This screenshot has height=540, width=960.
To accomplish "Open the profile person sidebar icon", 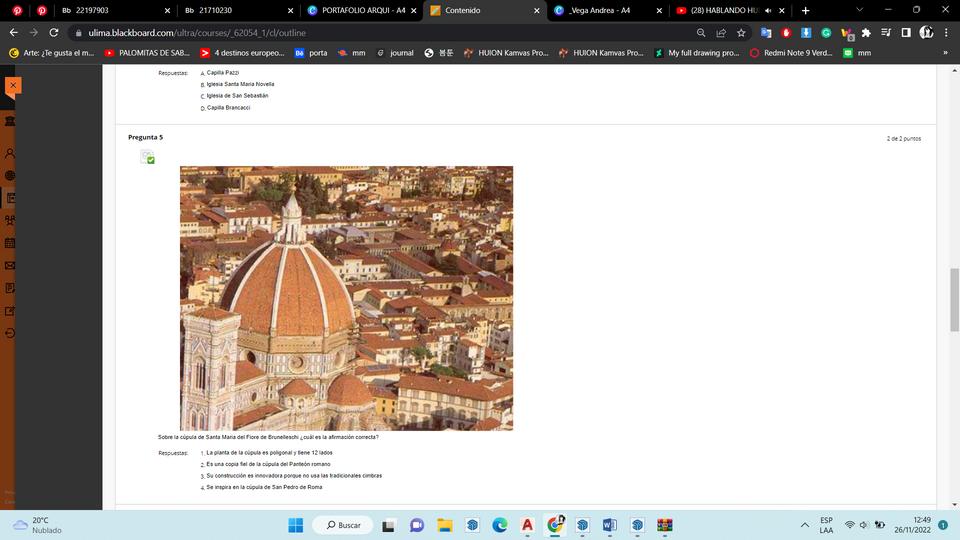I will point(10,153).
